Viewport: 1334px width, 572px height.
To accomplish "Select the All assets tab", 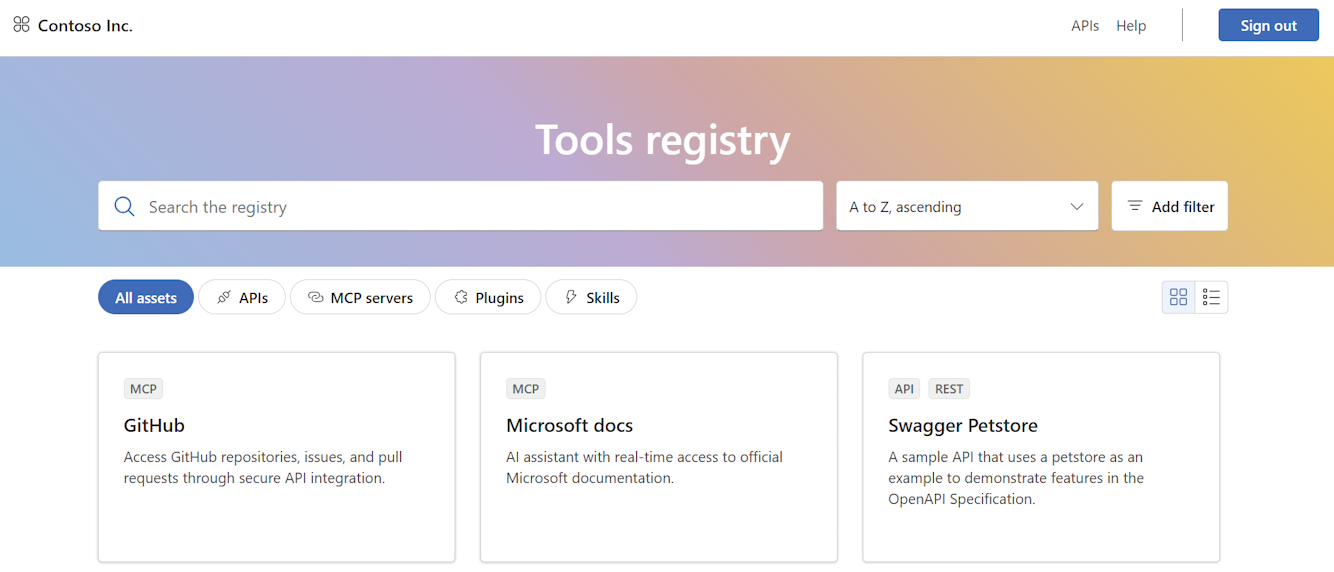I will tap(146, 297).
